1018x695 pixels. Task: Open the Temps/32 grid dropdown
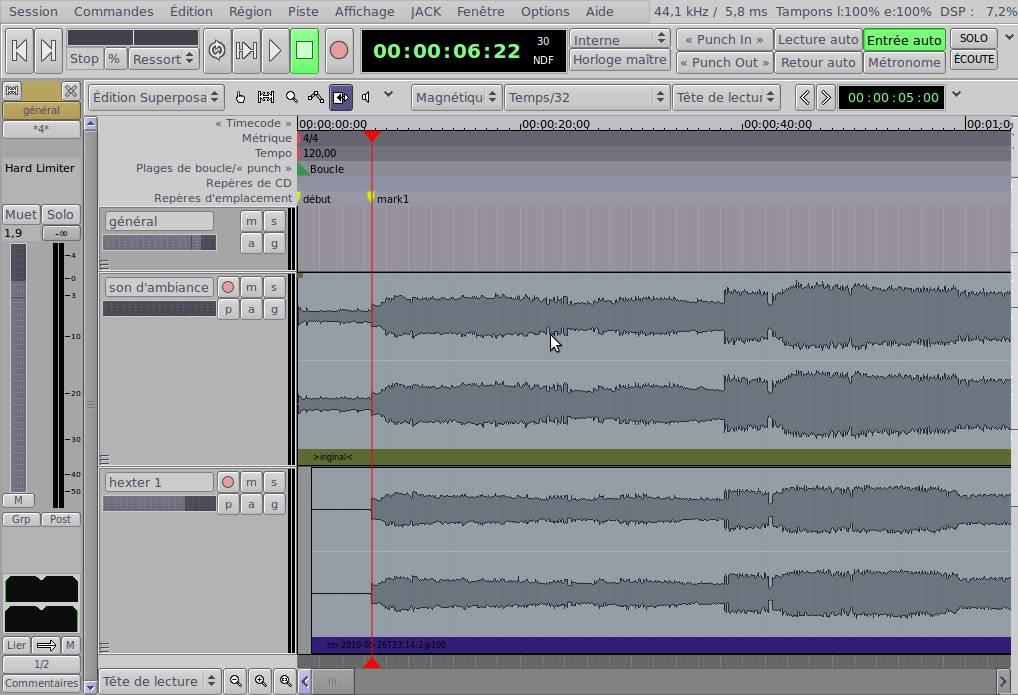tap(586, 97)
